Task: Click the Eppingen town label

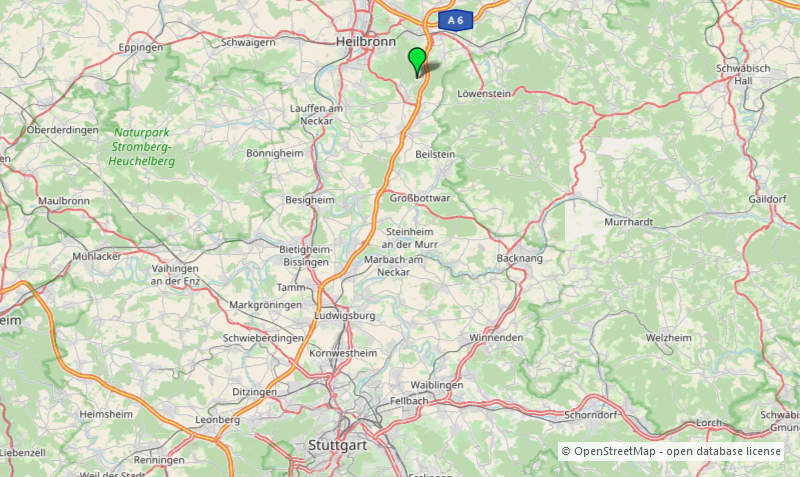Action: pos(141,48)
